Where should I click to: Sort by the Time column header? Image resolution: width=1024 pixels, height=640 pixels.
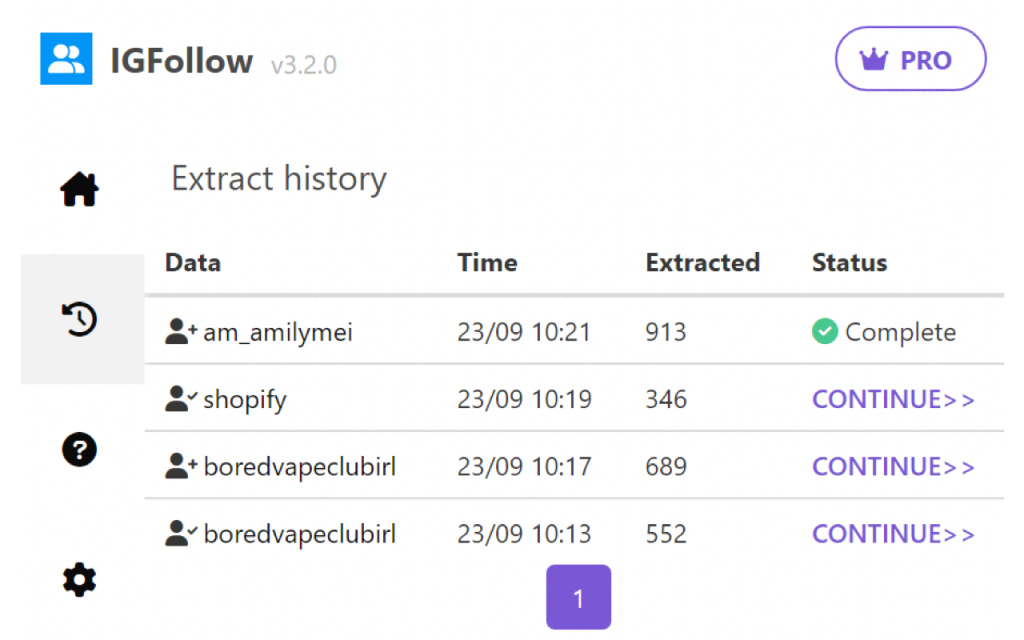[487, 262]
